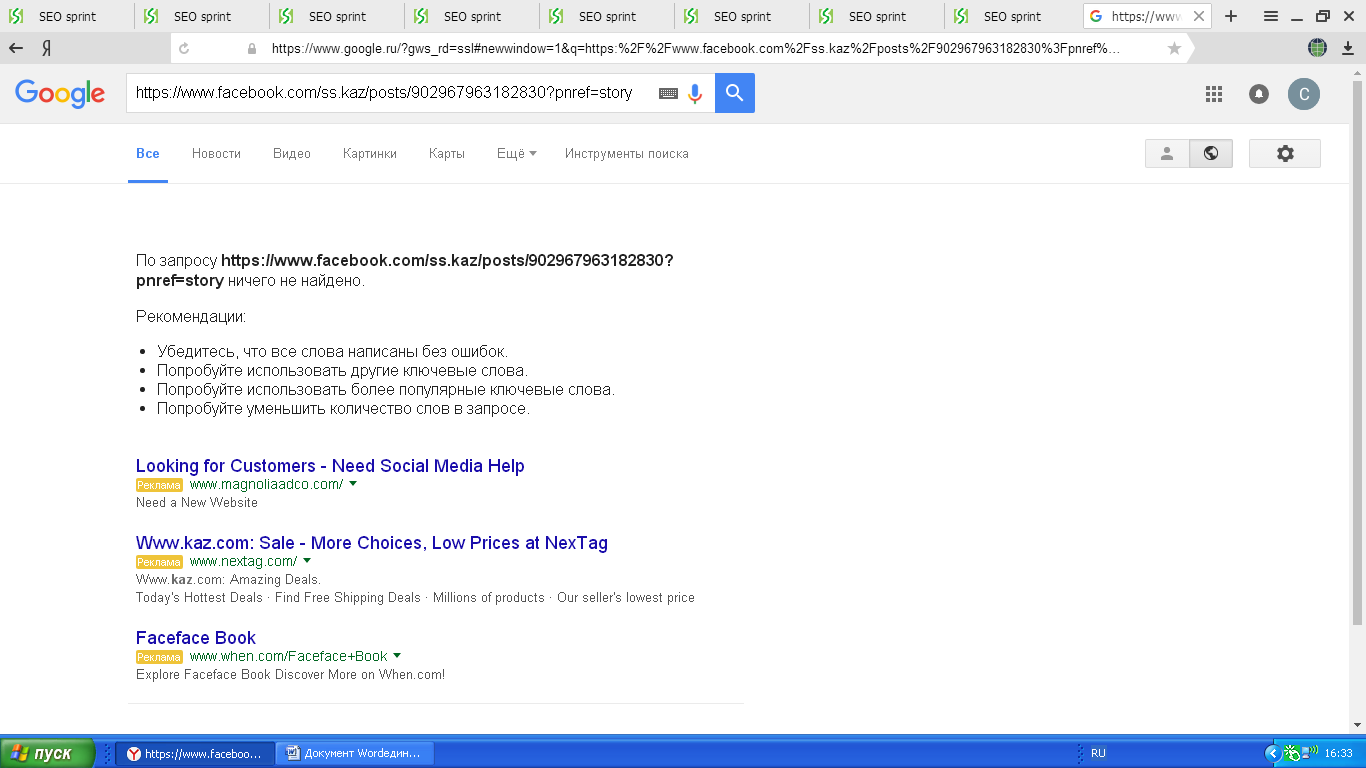
Task: Click the padlock icon in the address bar
Action: point(251,48)
